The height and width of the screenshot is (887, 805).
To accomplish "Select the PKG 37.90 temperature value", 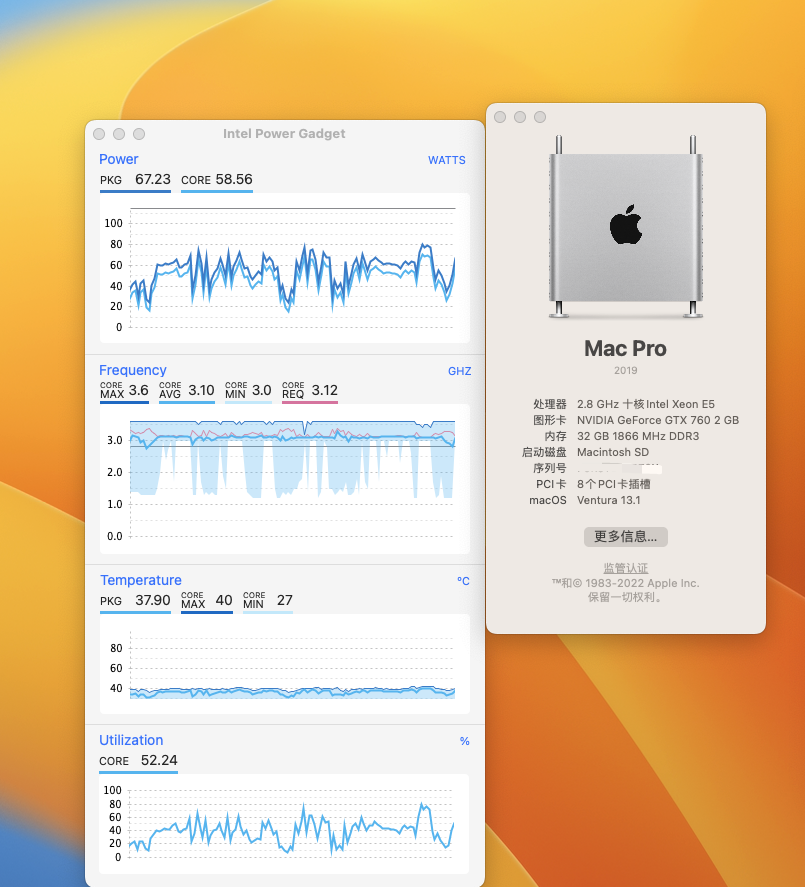I will tap(135, 601).
